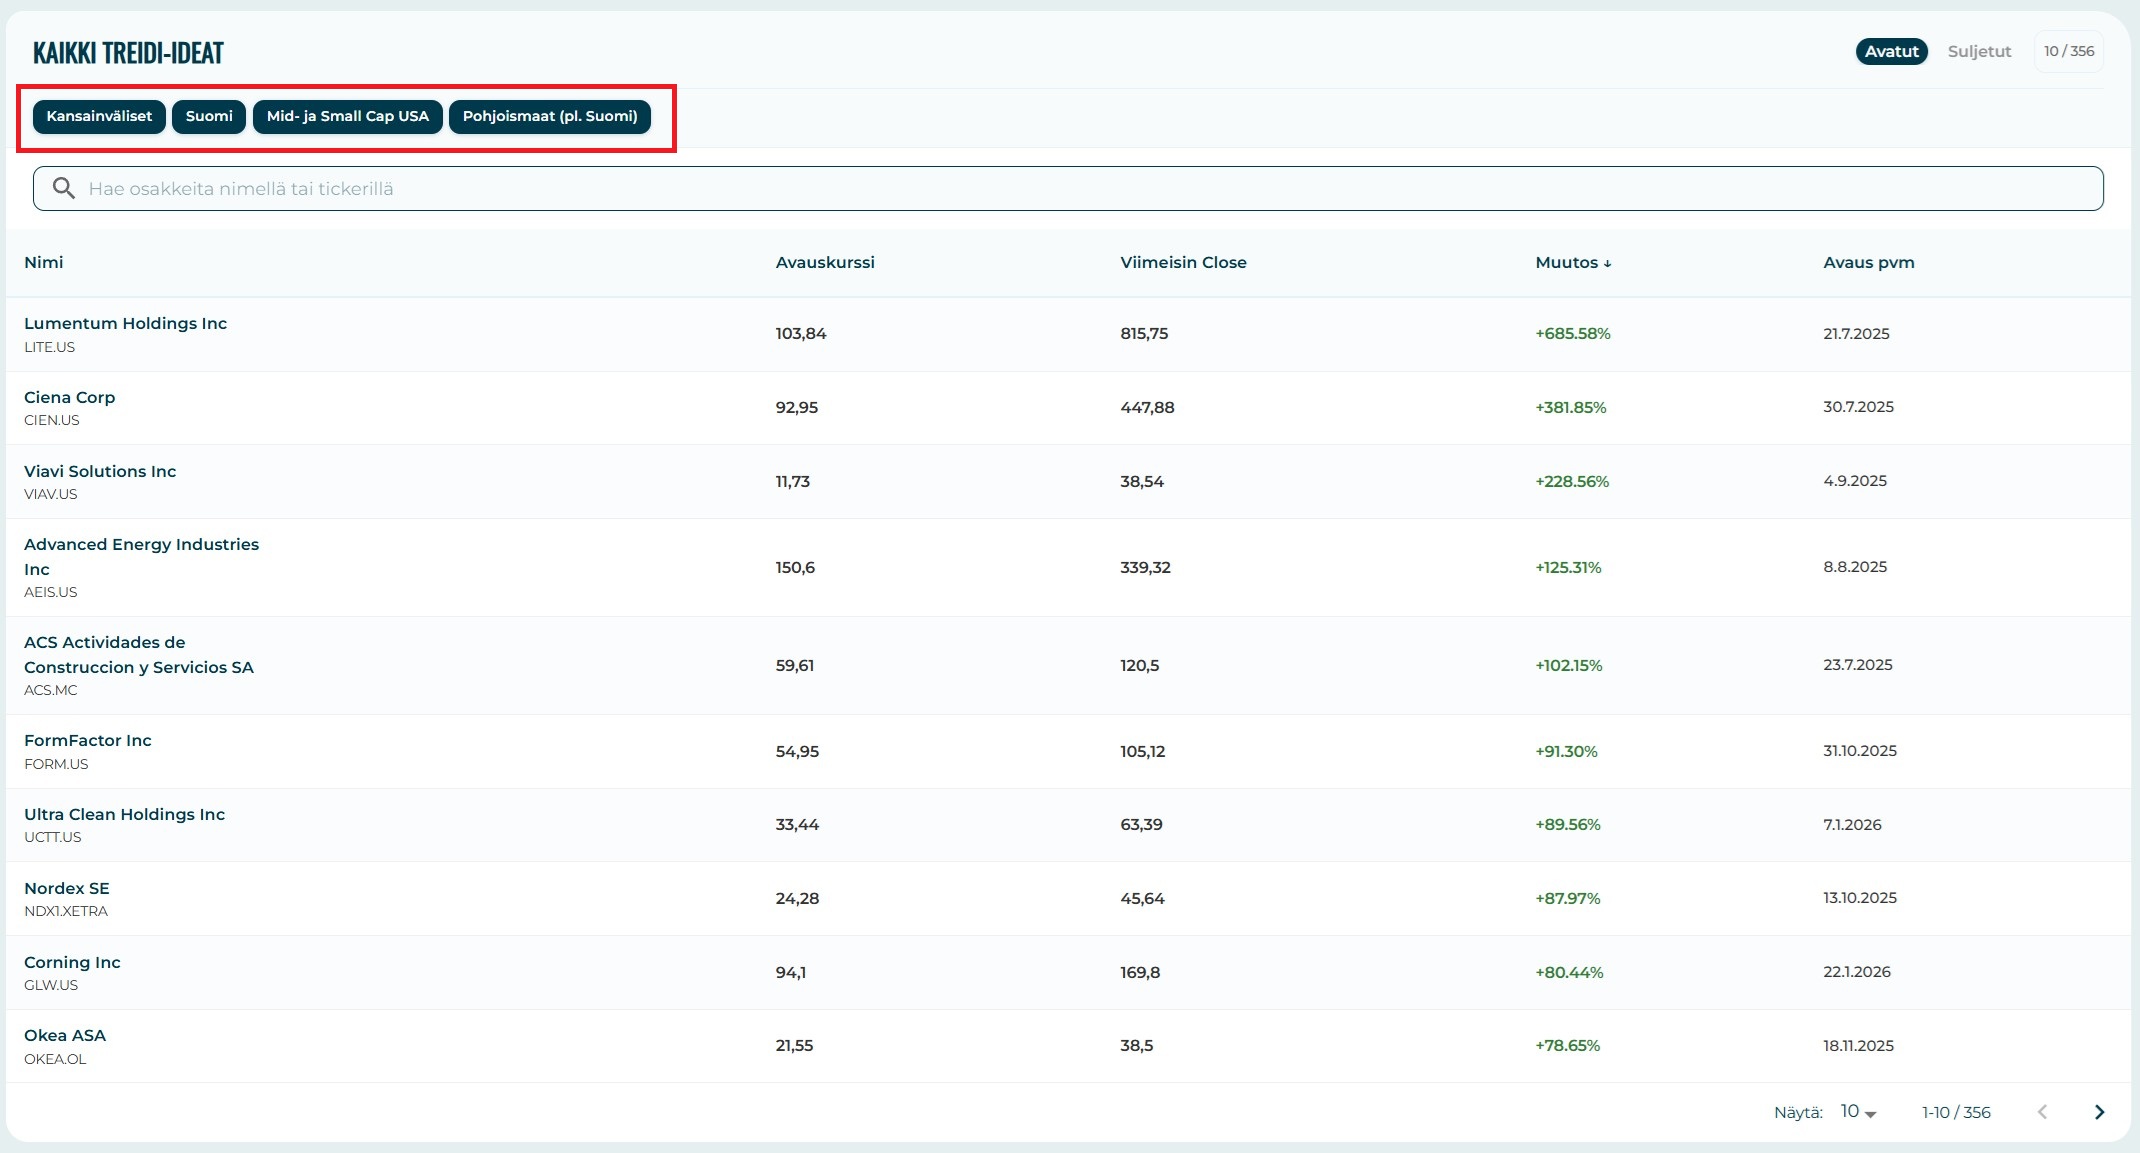The height and width of the screenshot is (1153, 2140).
Task: Click the Muutos sort arrow
Action: click(1608, 263)
